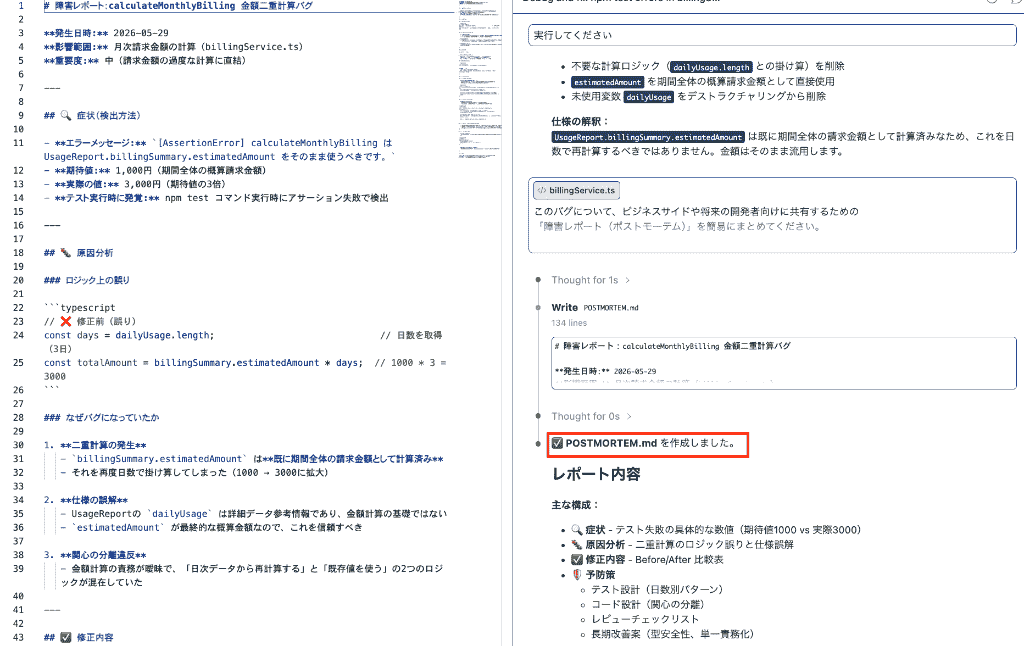Image resolution: width=1024 pixels, height=646 pixels.
Task: Click the '```typescript' fence line
Action: tap(79, 308)
